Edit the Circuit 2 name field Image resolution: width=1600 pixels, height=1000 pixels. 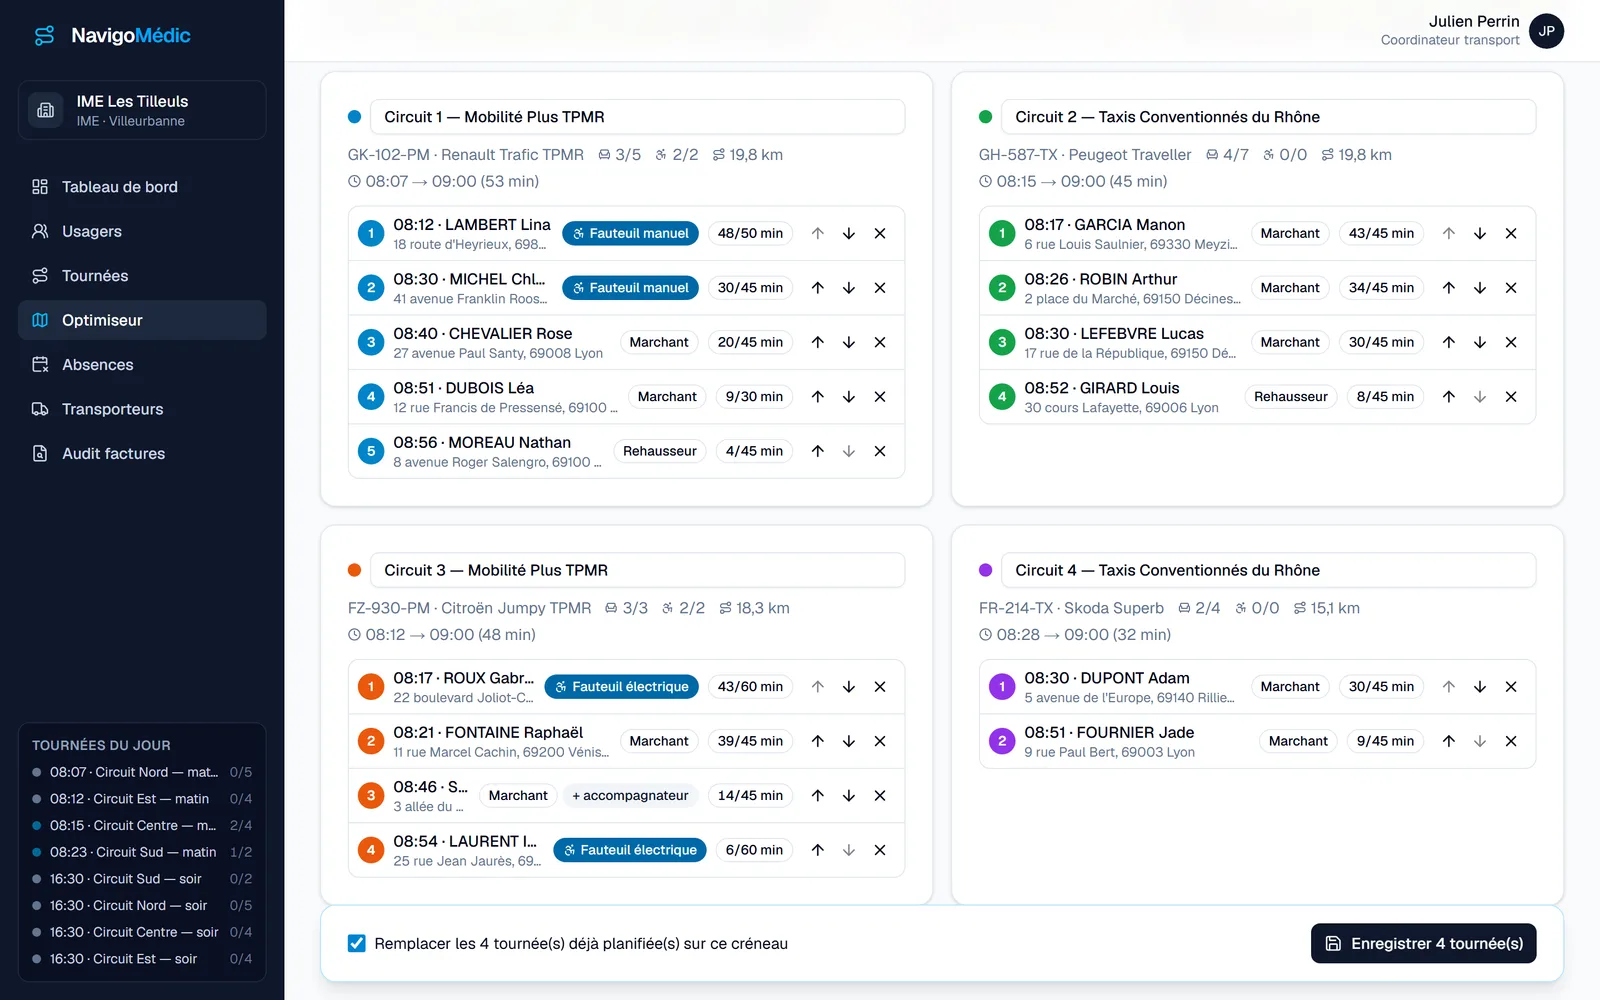pyautogui.click(x=1268, y=117)
